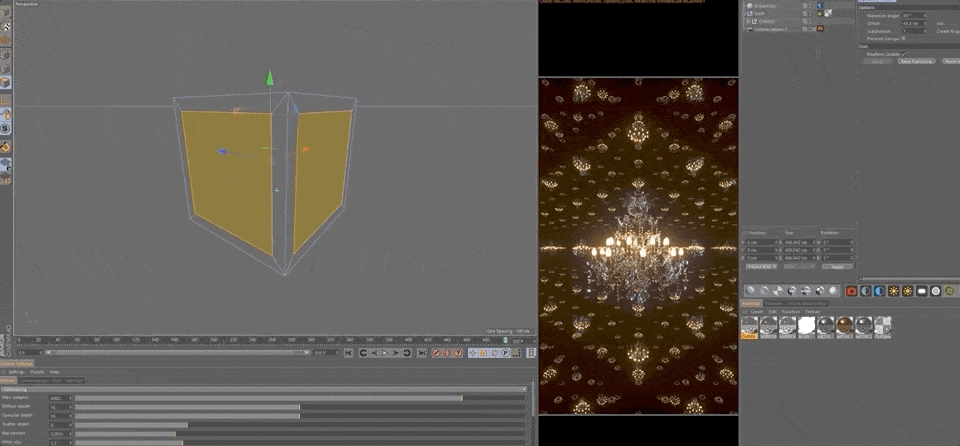Viewport: 960px width, 446px height.
Task: Click the first sun light Octane icon
Action: coord(893,290)
